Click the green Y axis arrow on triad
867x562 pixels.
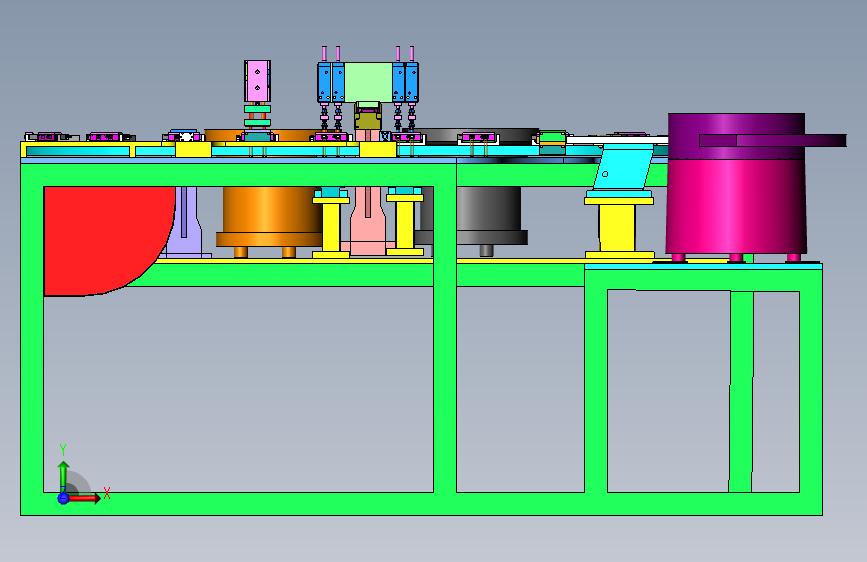pos(63,475)
